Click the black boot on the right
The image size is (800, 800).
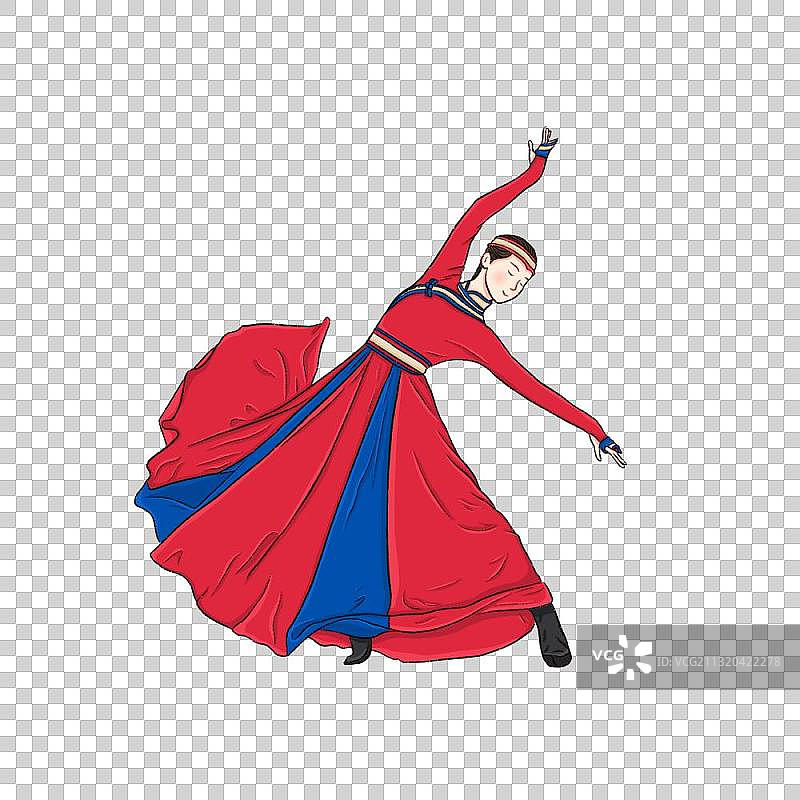pos(552,633)
